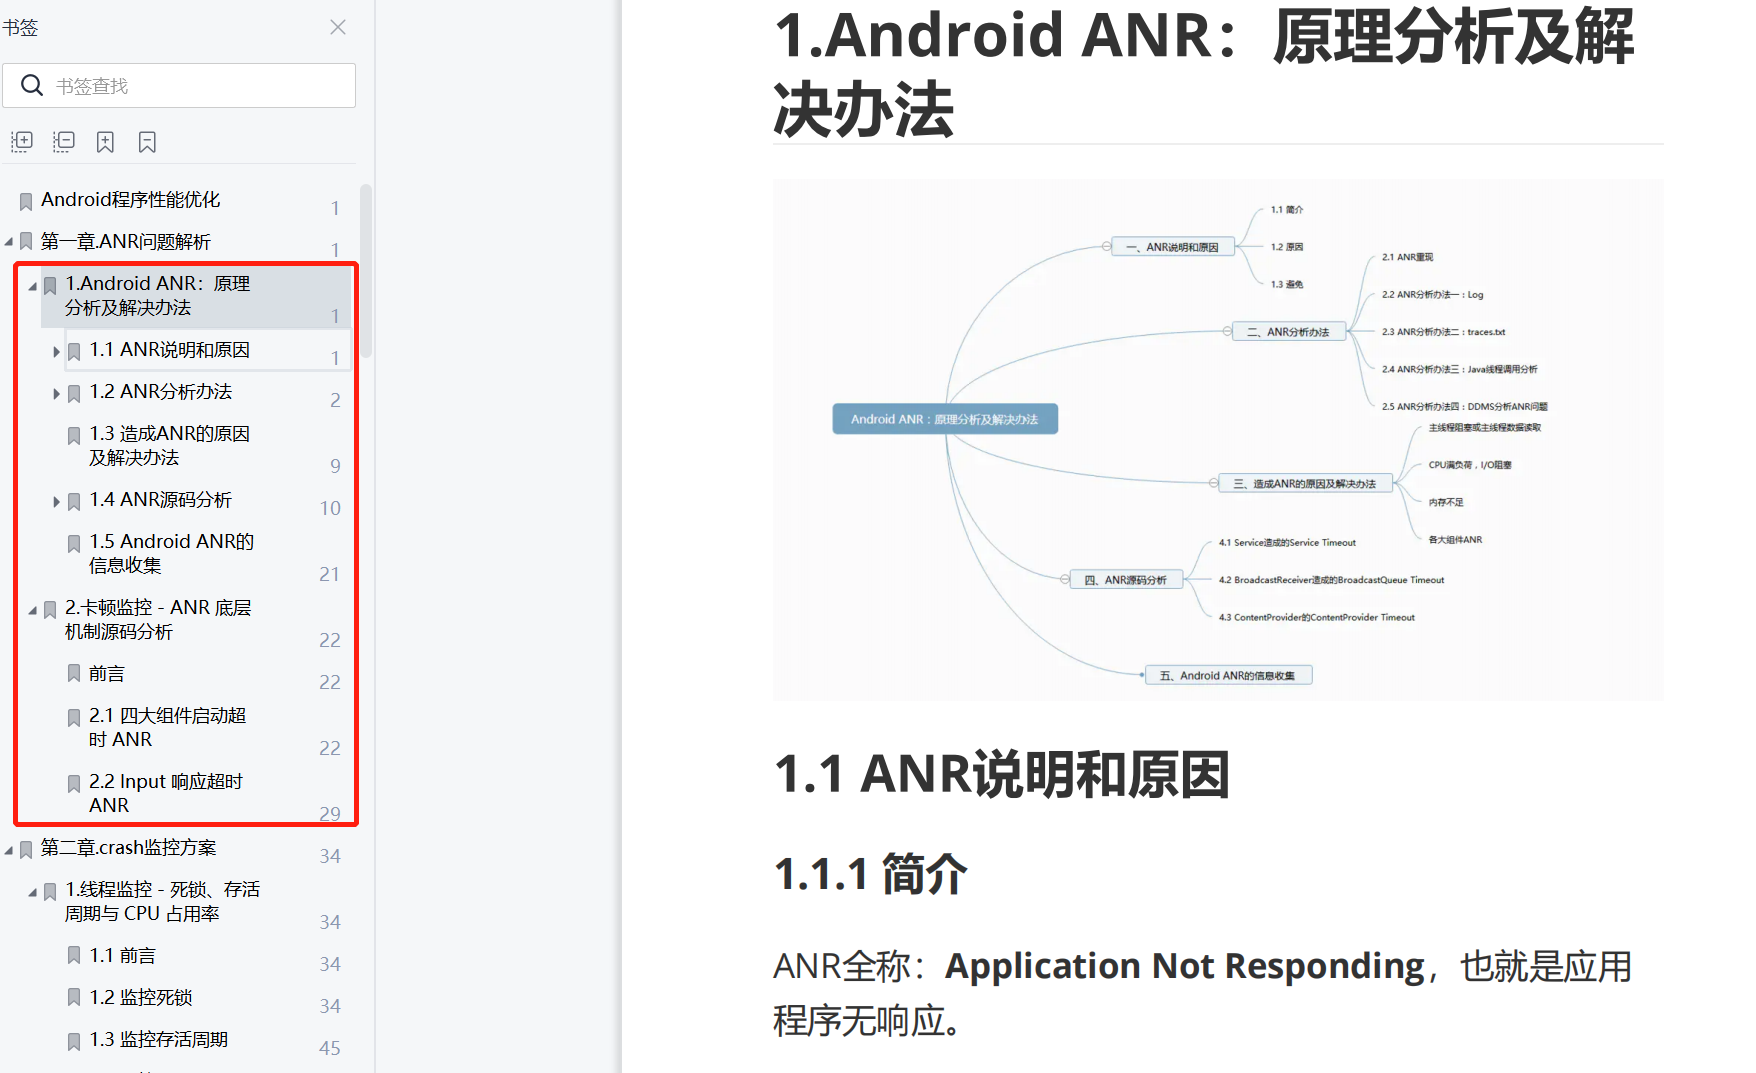Click bookmark icon beside 1.3 监控存活周期

click(74, 1041)
